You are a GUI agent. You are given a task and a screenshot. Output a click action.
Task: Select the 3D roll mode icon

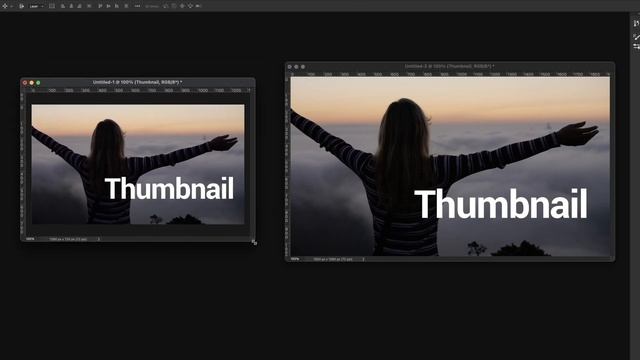click(173, 6)
